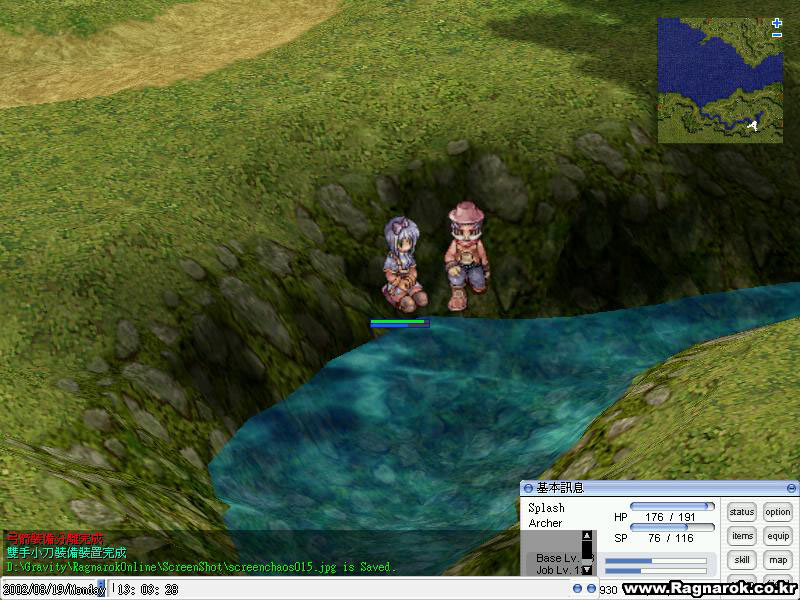Click the red chat line 弓箭裝備分離完成
The width and height of the screenshot is (800, 600).
coord(55,539)
